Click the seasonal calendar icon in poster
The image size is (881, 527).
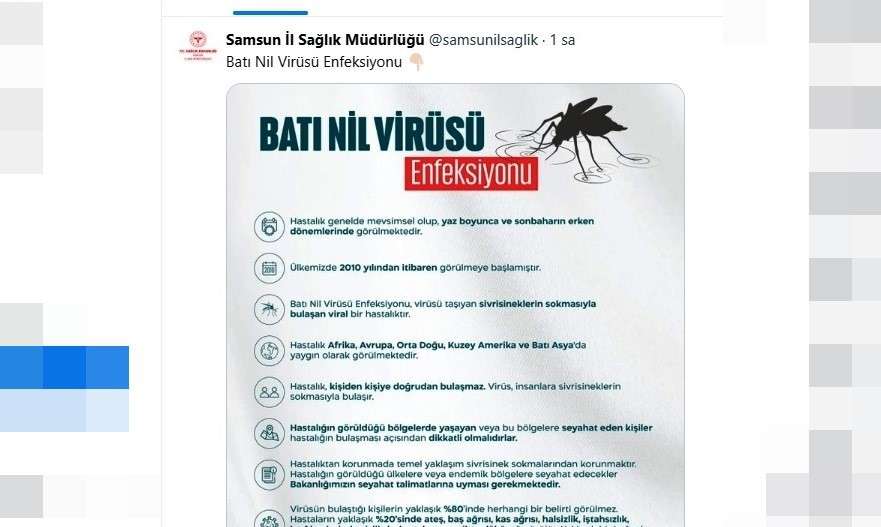pyautogui.click(x=269, y=226)
